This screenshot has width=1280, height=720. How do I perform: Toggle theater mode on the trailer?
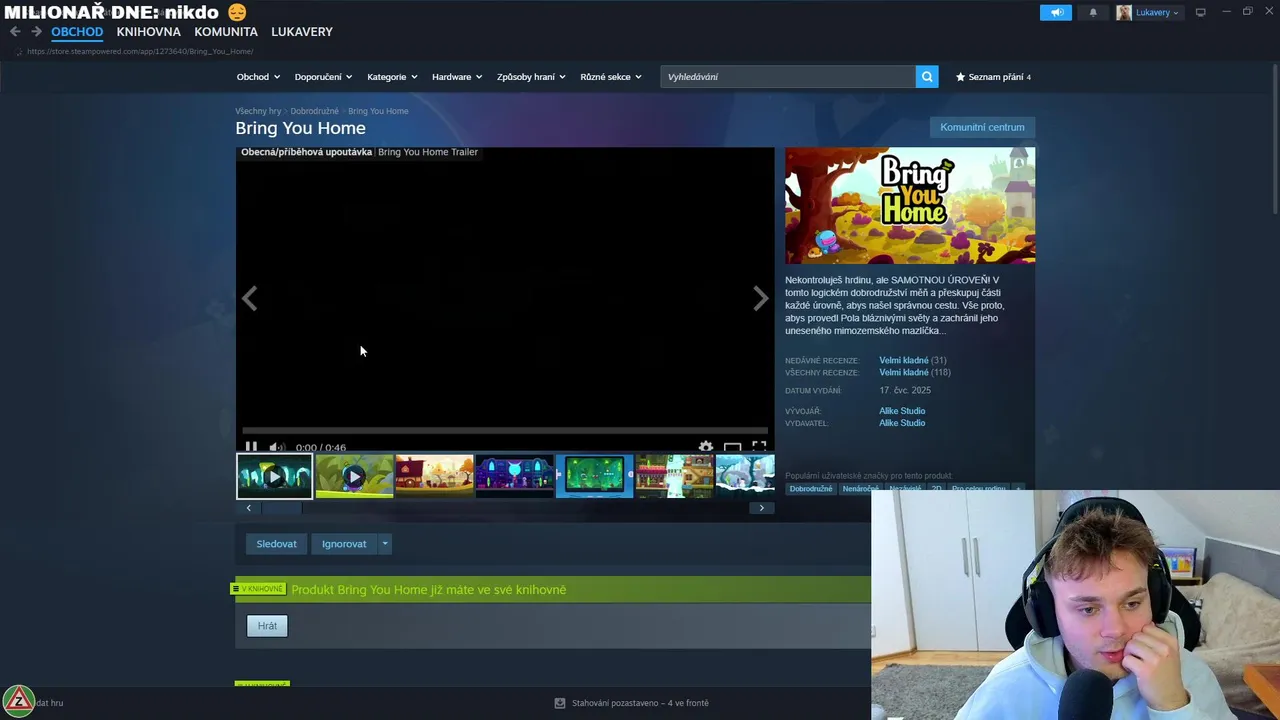pyautogui.click(x=733, y=447)
